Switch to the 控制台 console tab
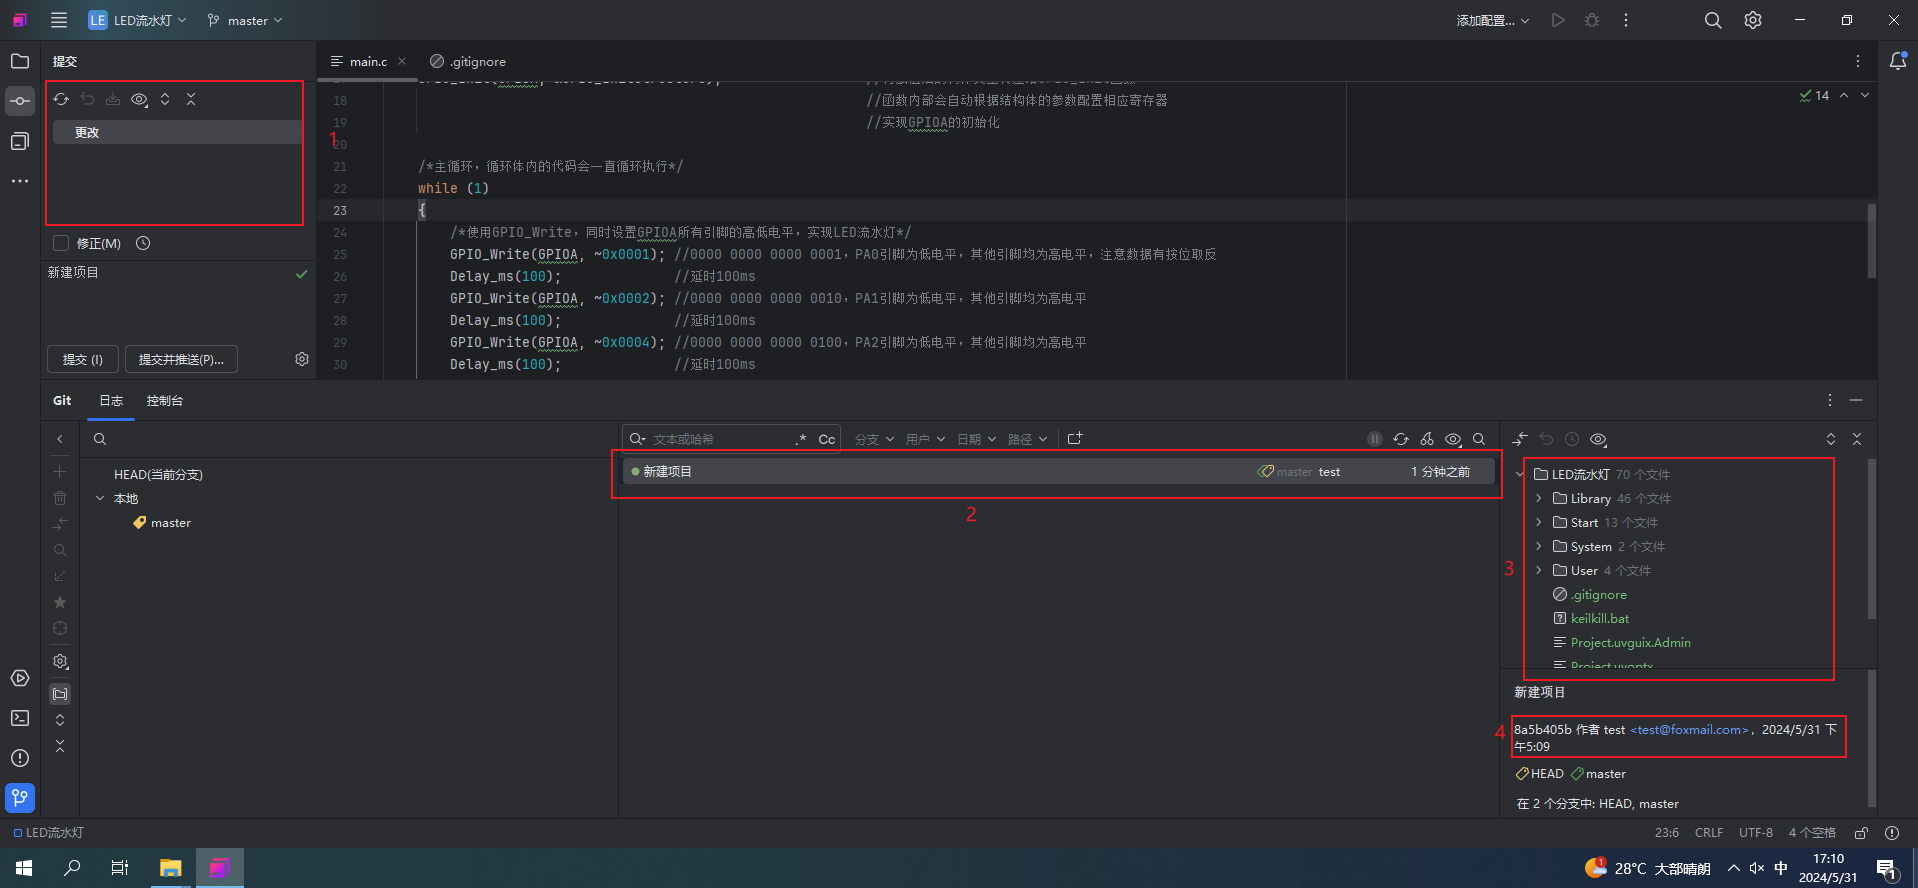 click(165, 400)
